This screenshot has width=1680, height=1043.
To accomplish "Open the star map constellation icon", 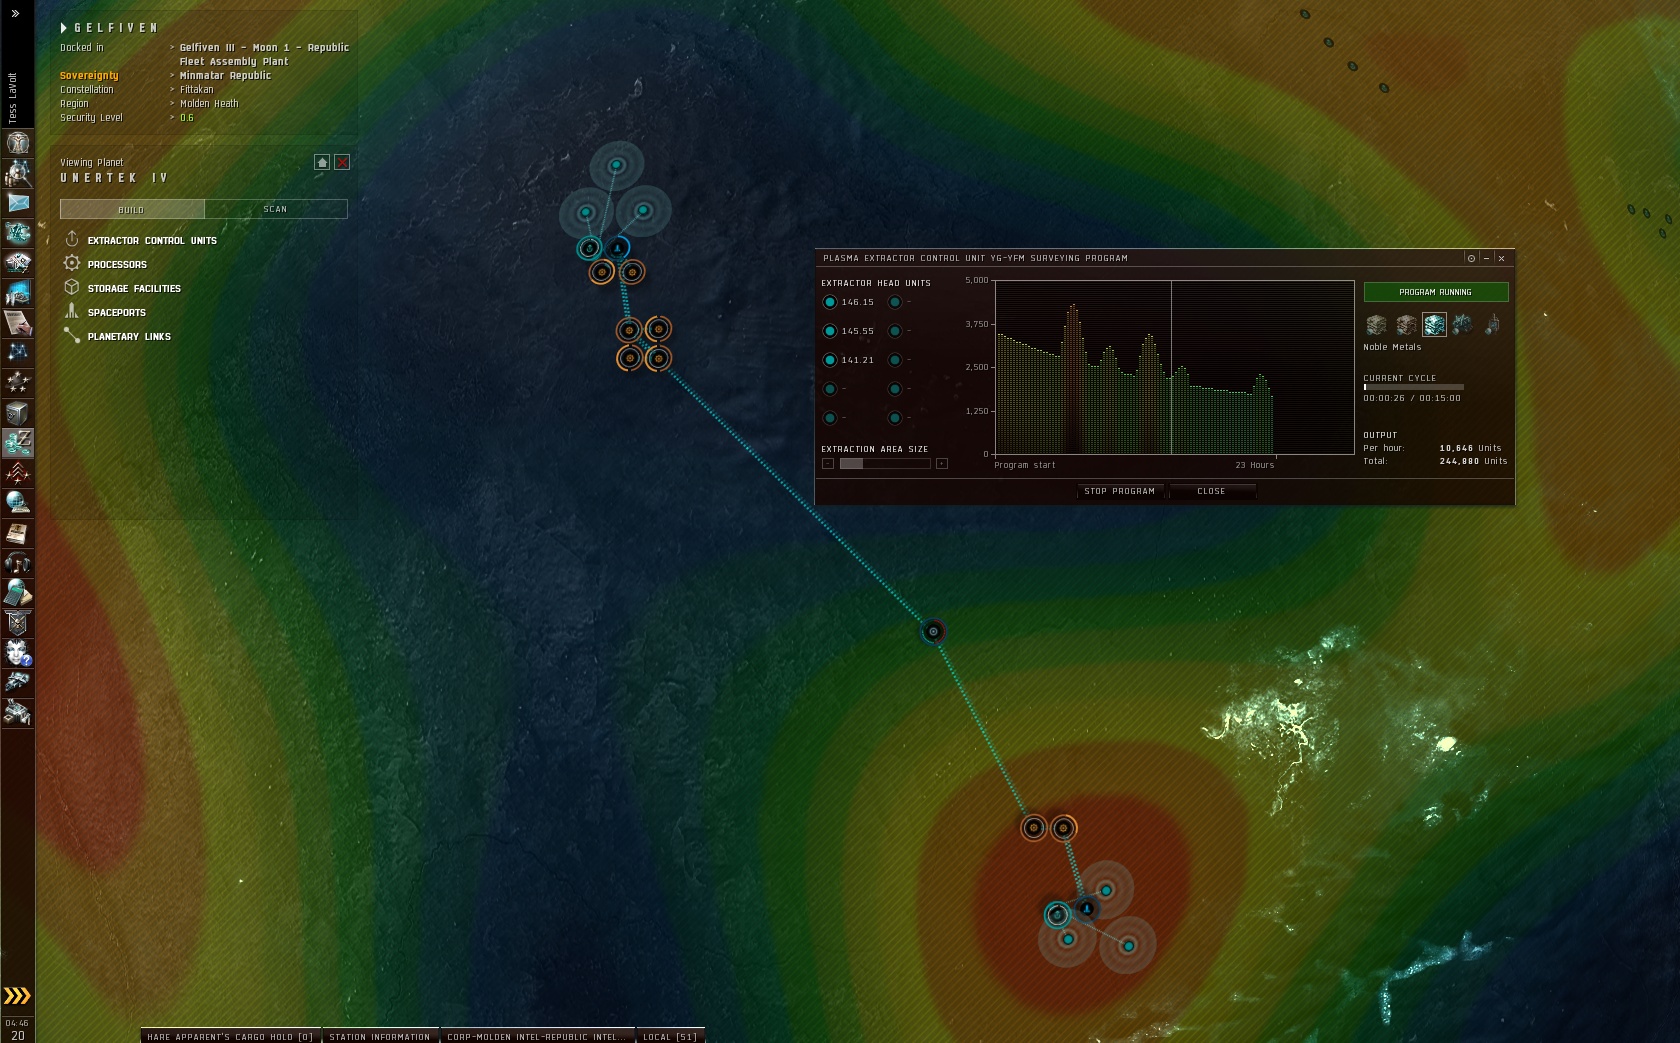I will pos(17,353).
